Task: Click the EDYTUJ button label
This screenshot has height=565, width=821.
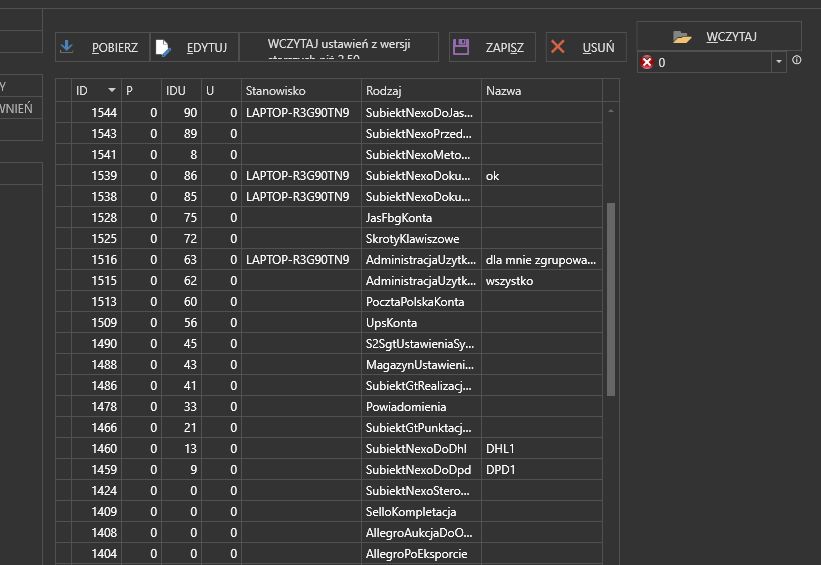Action: point(207,48)
